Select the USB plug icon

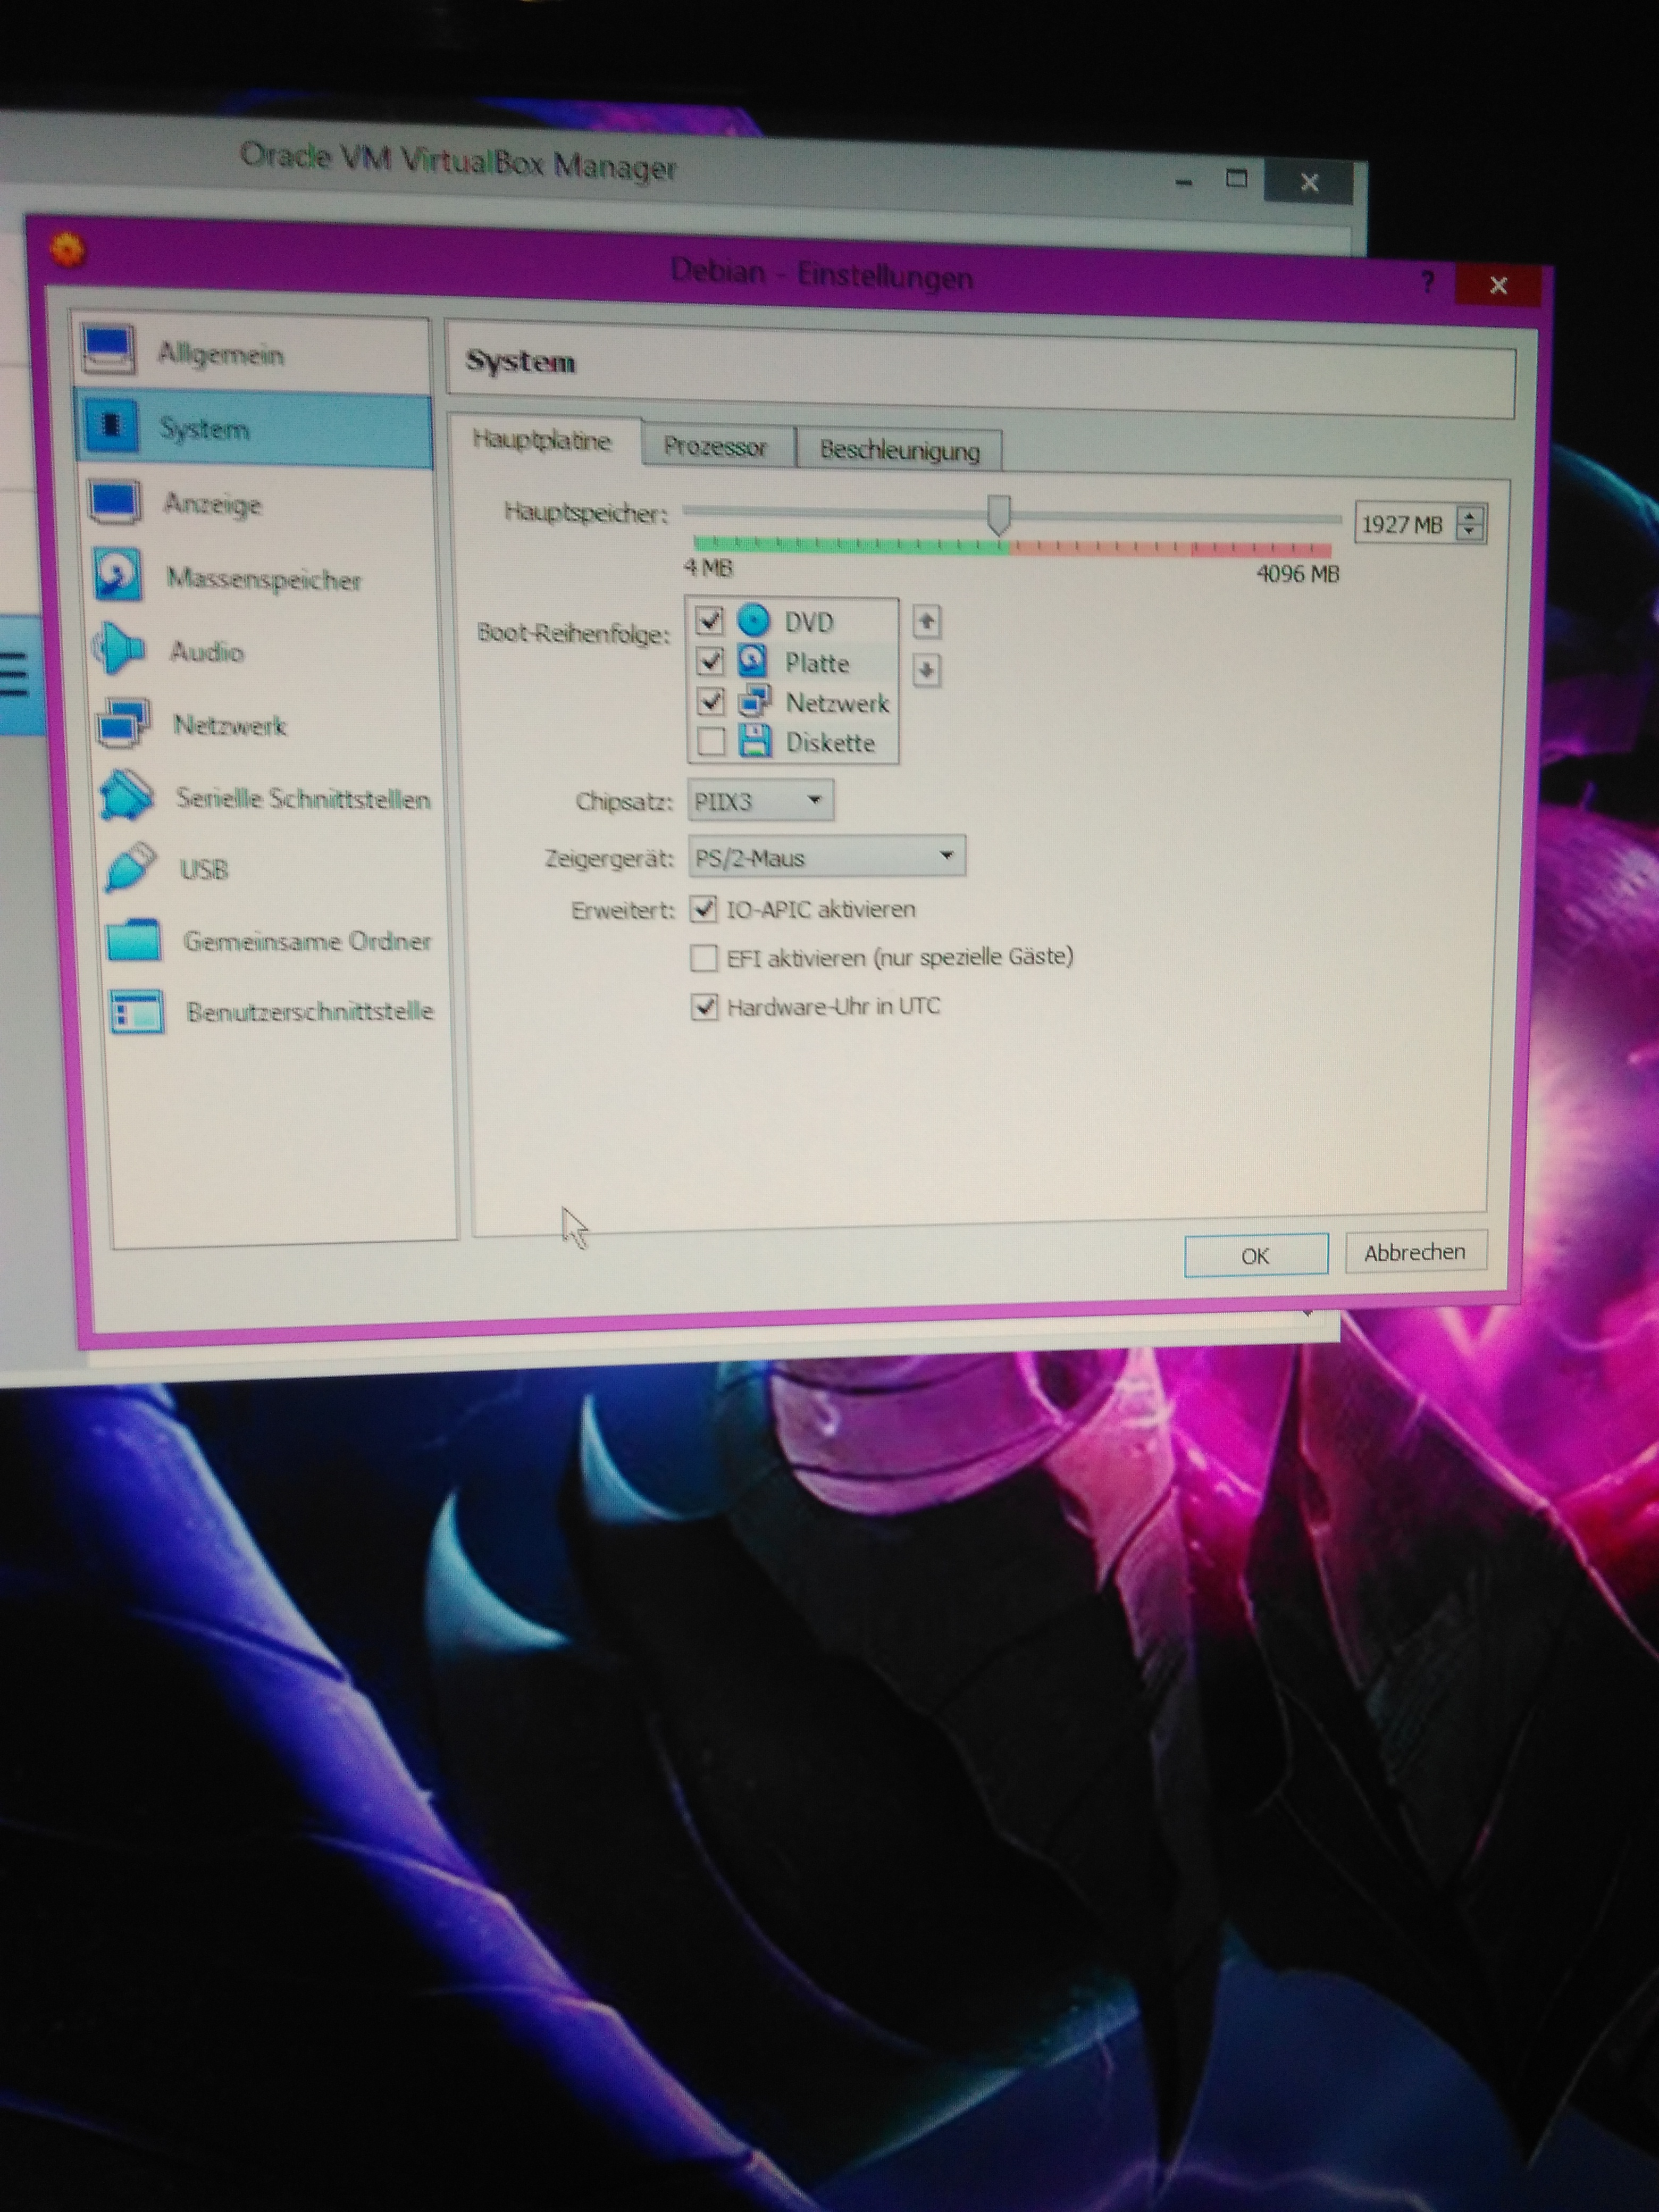[x=130, y=867]
